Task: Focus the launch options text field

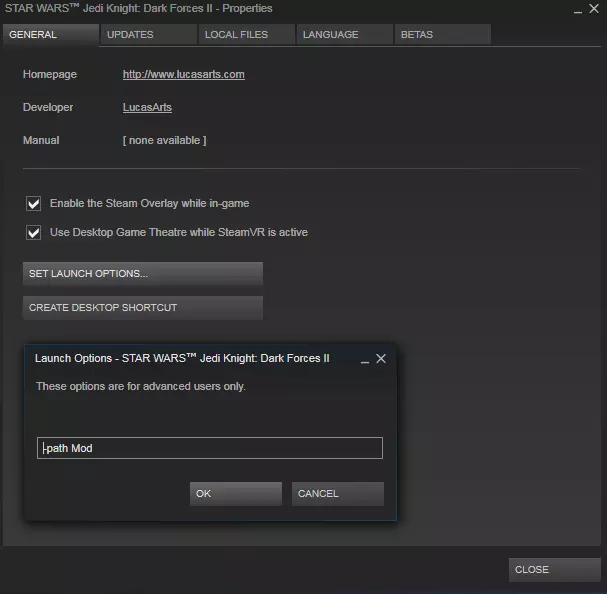Action: click(x=210, y=448)
